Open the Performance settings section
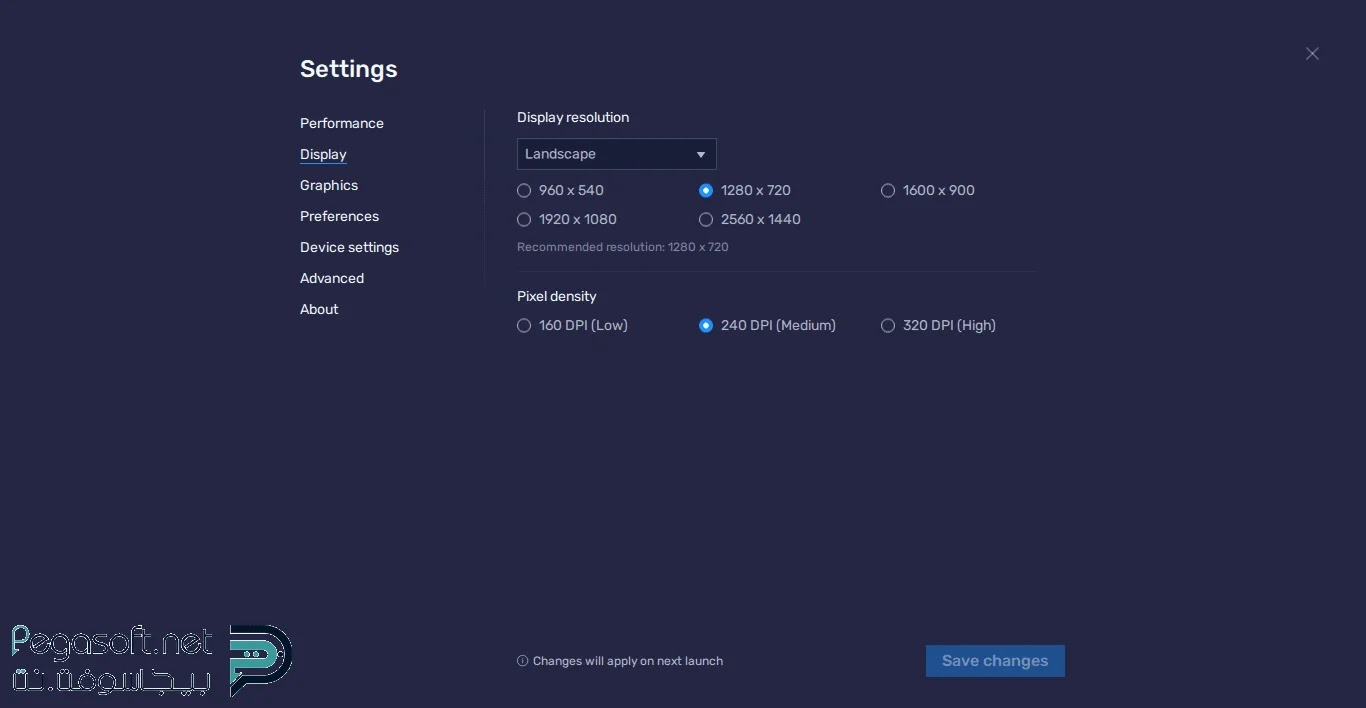 pyautogui.click(x=342, y=124)
